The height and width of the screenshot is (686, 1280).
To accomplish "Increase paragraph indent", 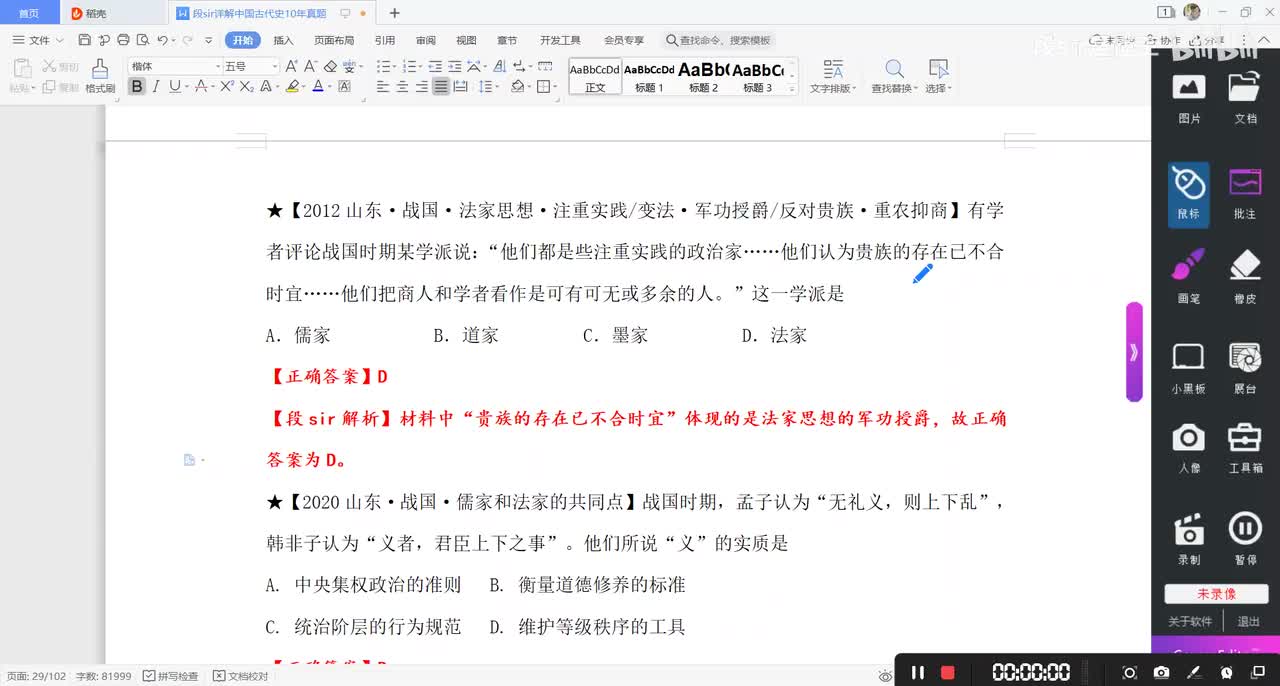I will point(454,66).
